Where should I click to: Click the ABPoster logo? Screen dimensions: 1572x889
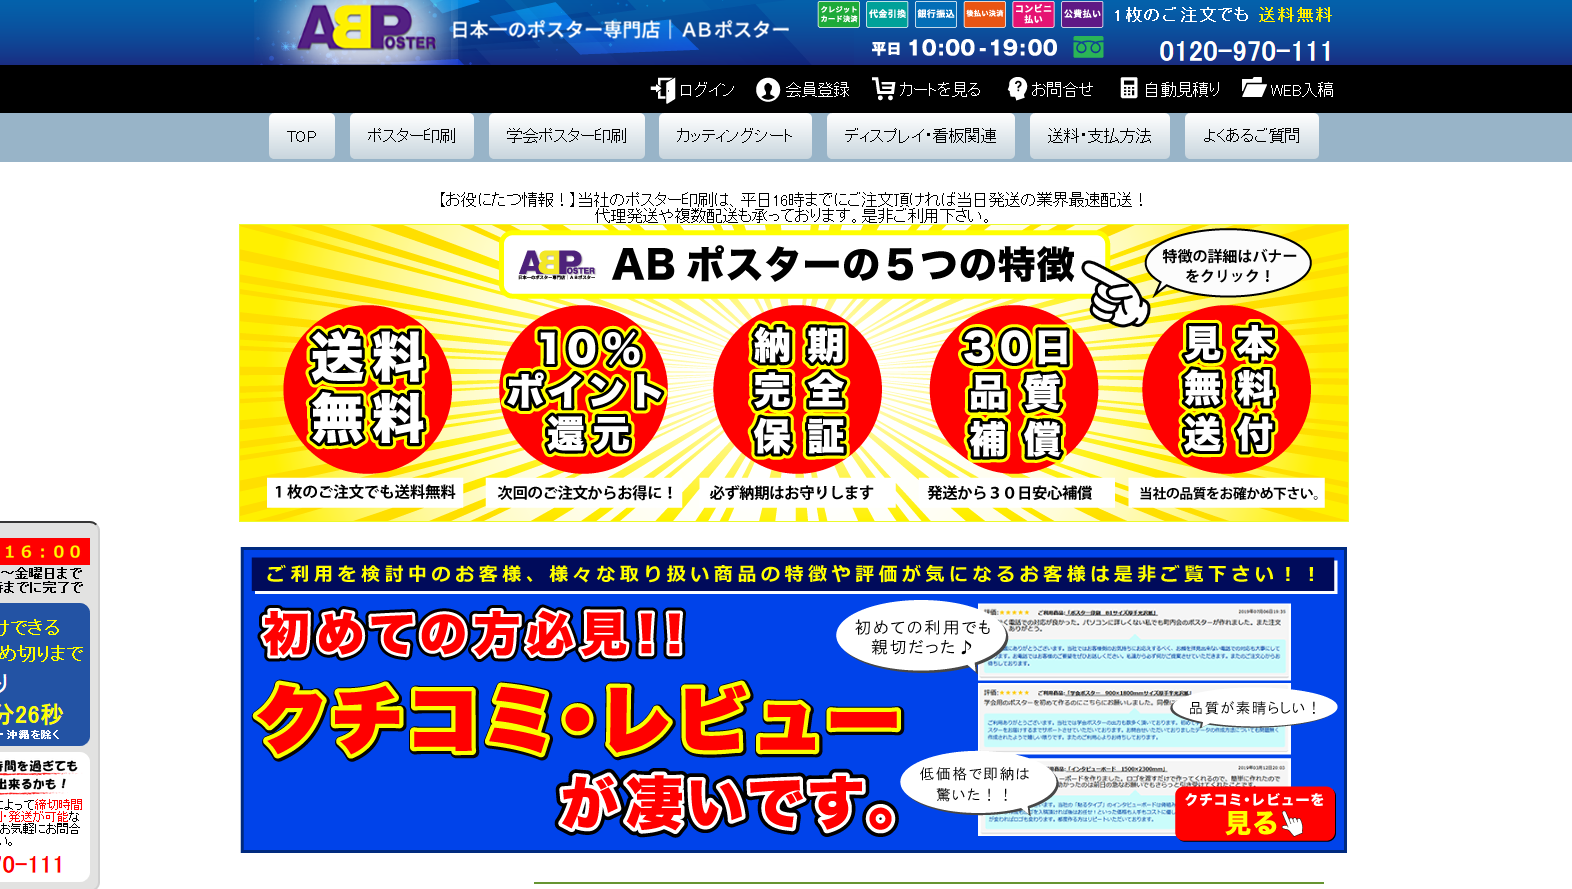367,29
